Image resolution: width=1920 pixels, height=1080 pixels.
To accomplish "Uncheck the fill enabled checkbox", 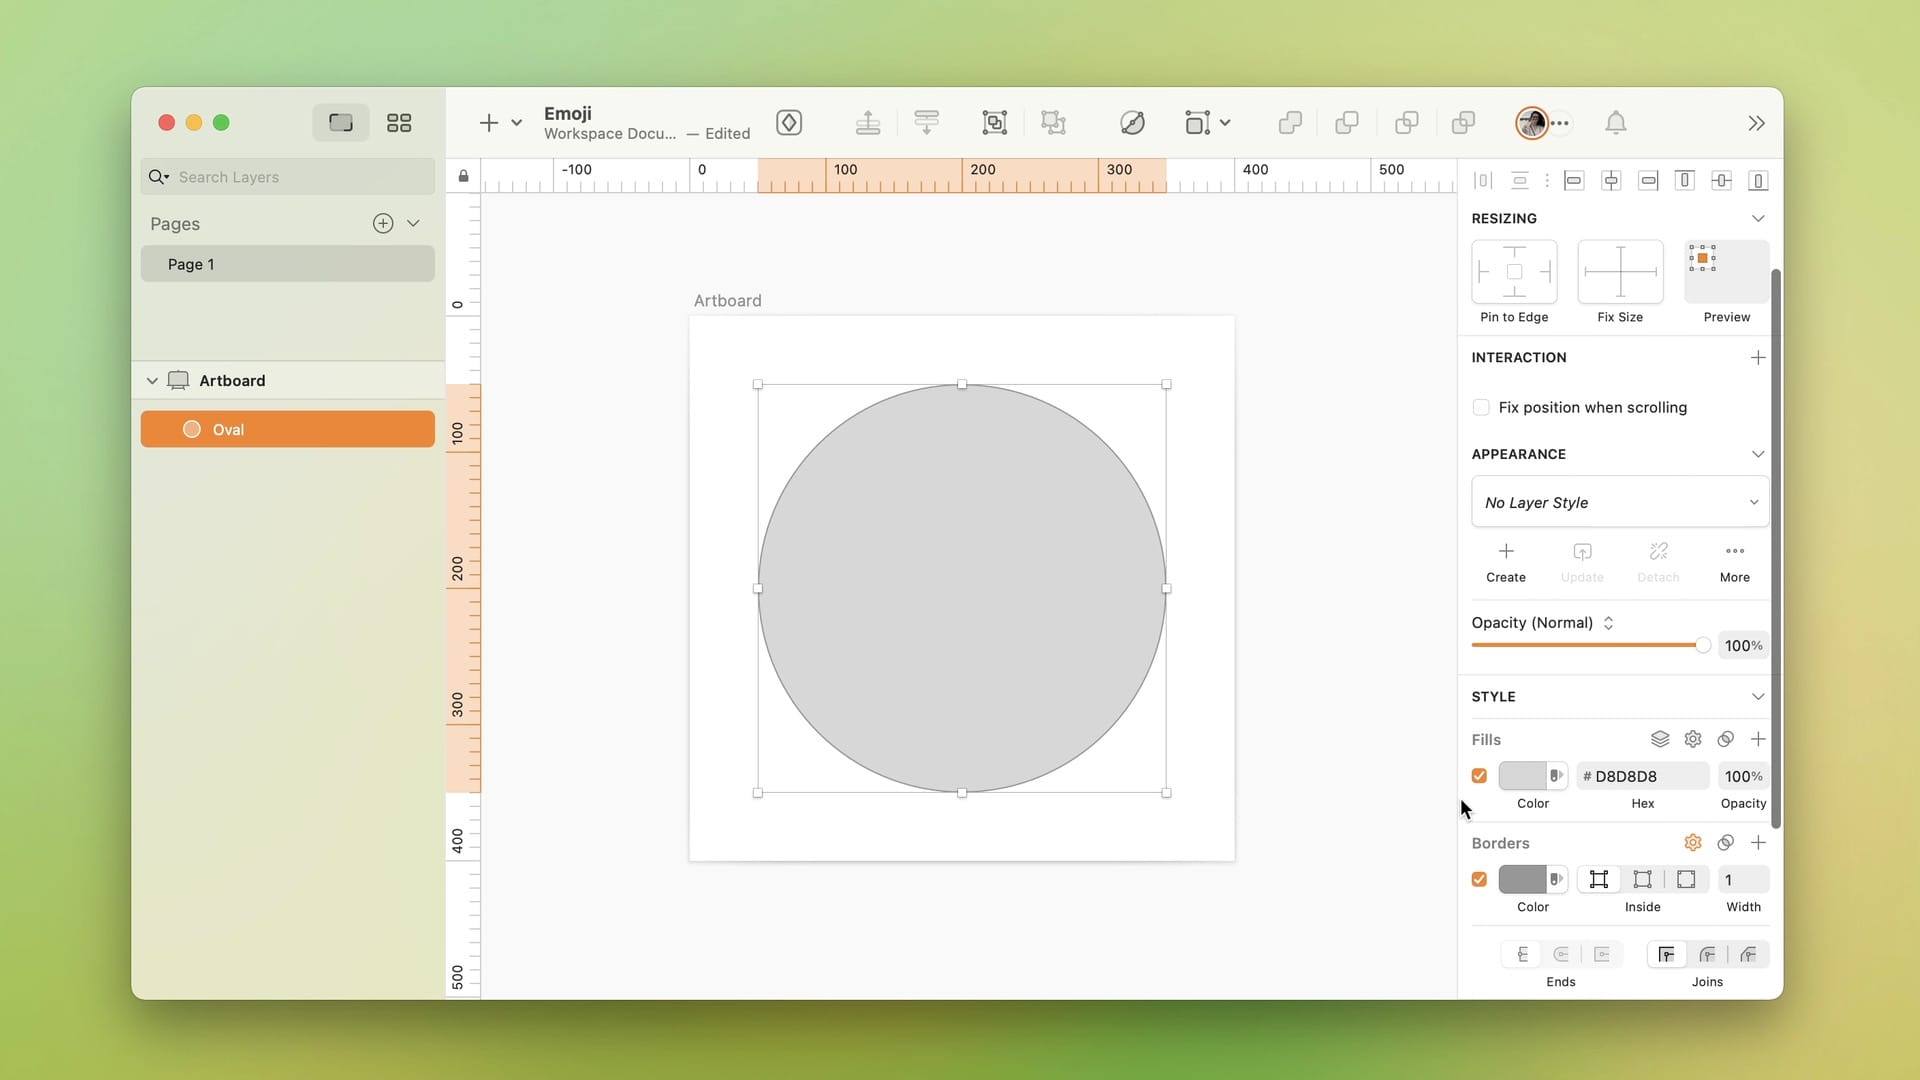I will (1481, 776).
